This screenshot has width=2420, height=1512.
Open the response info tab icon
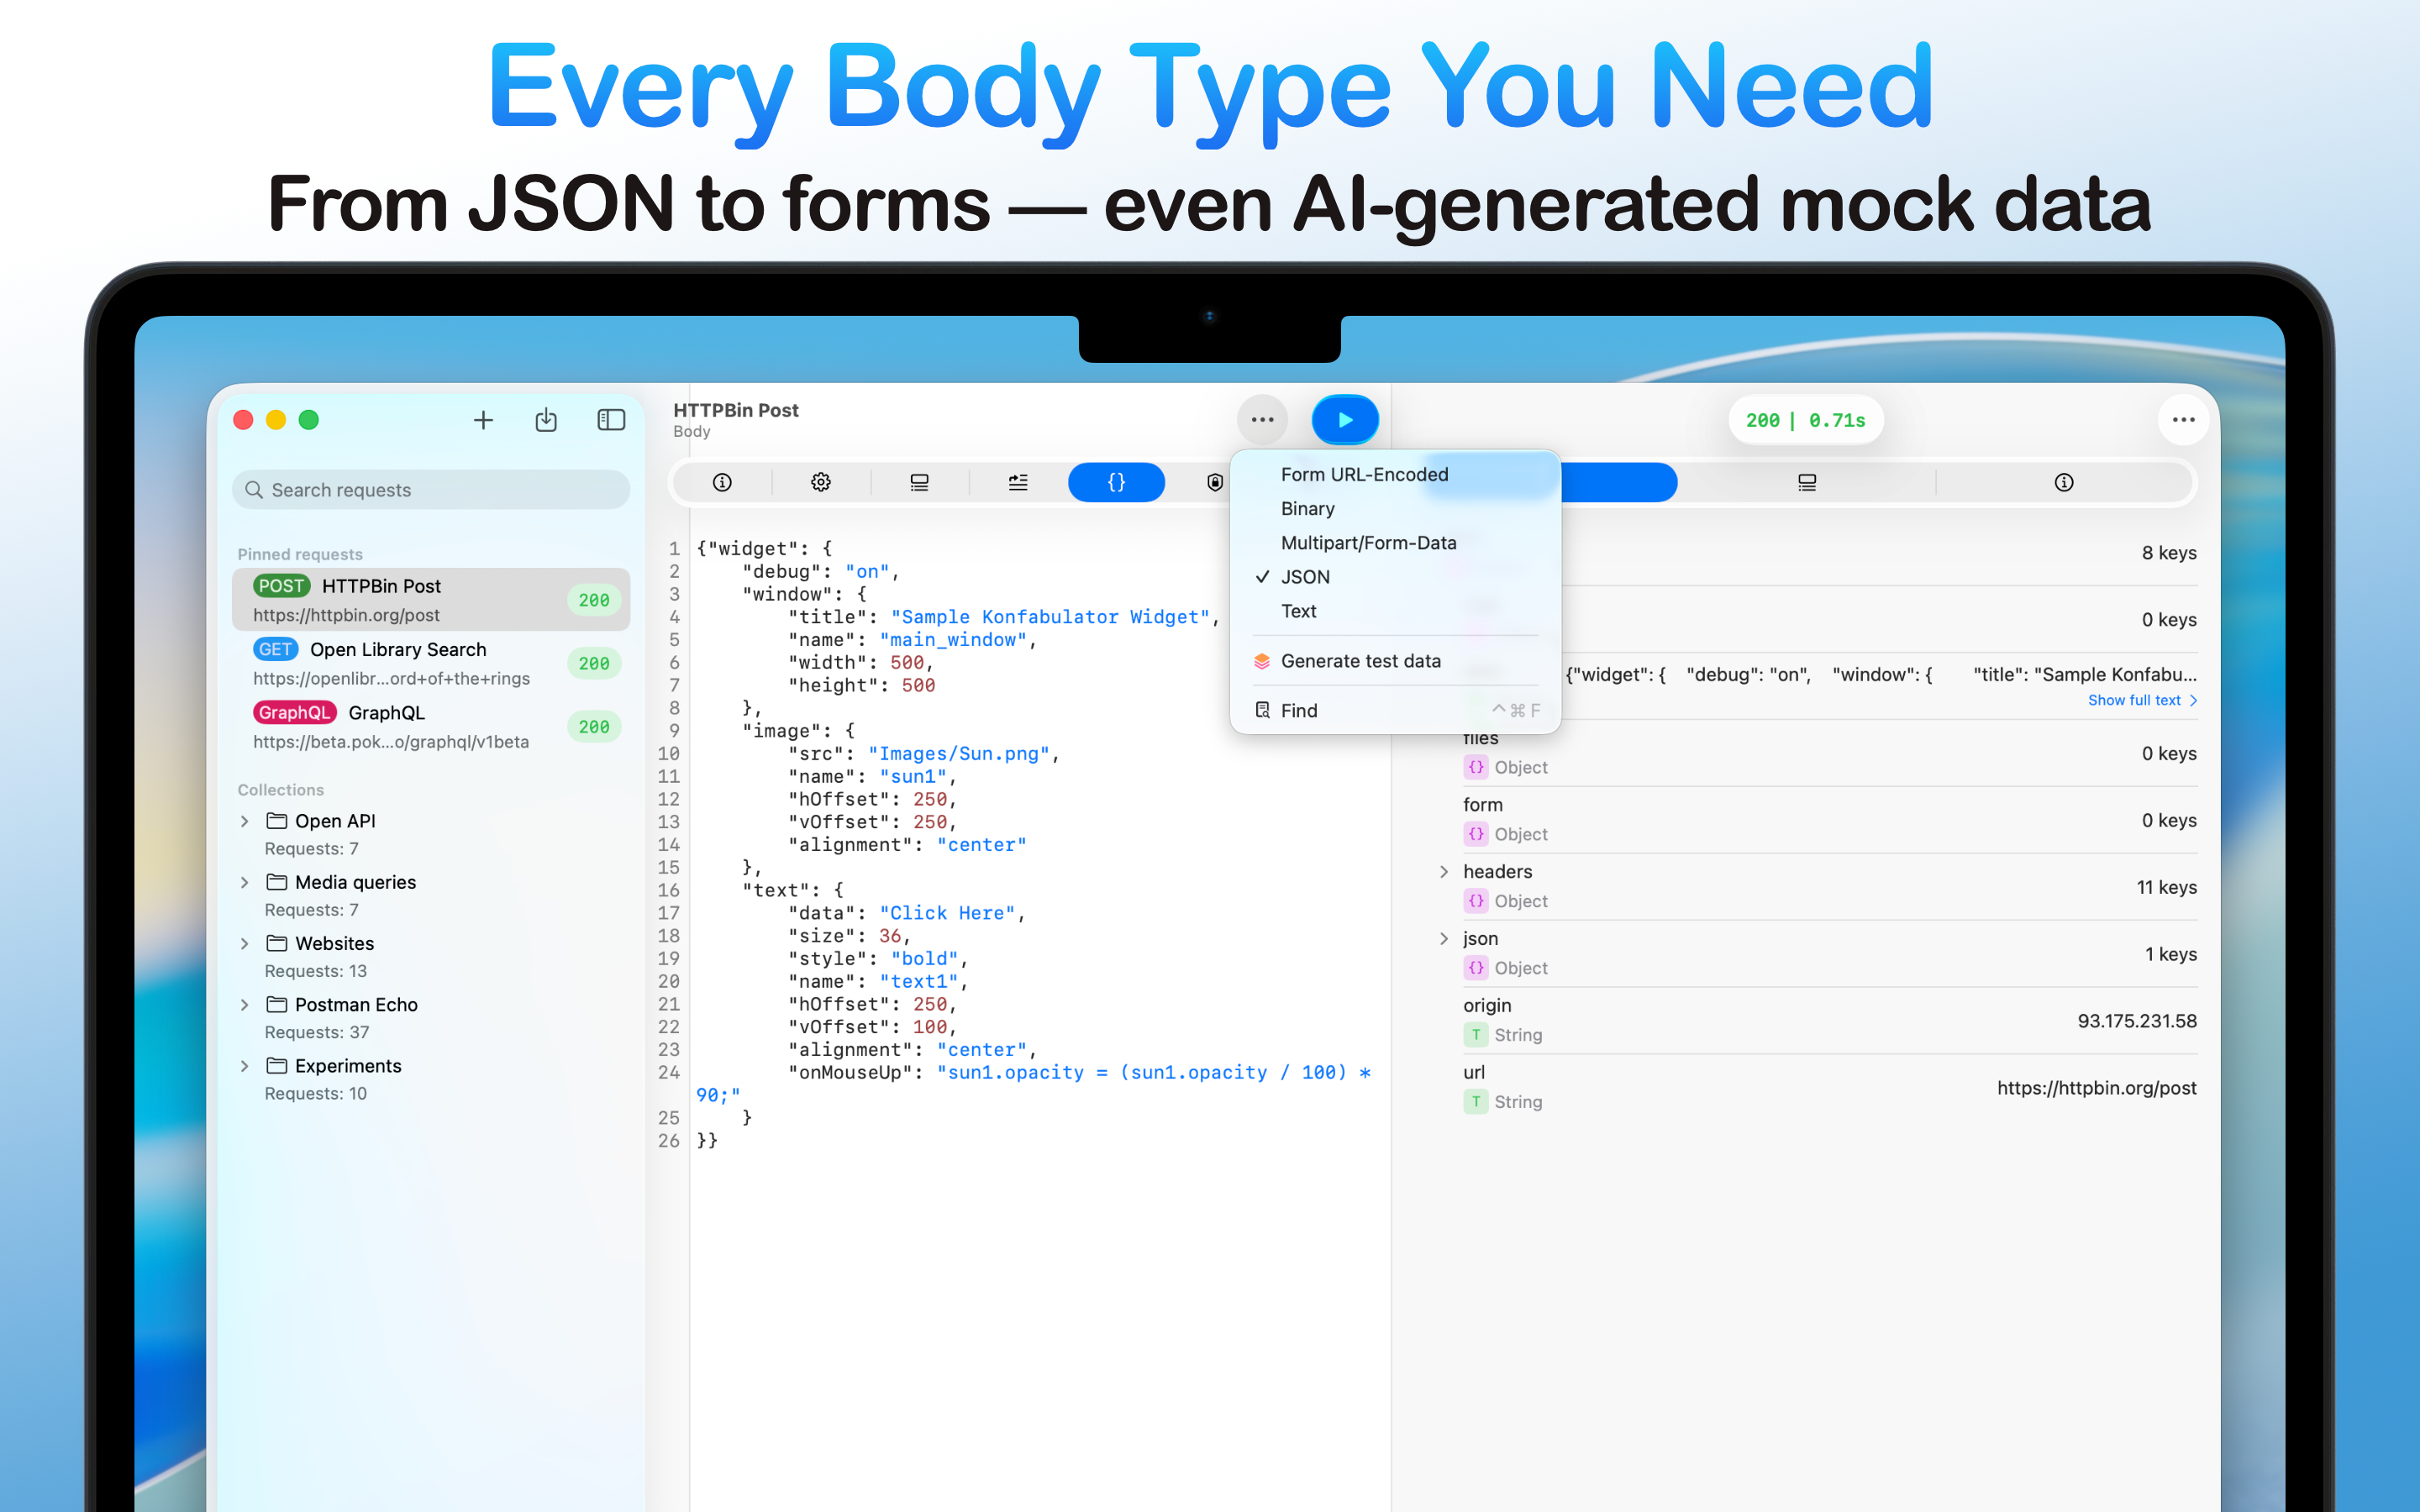point(2064,482)
